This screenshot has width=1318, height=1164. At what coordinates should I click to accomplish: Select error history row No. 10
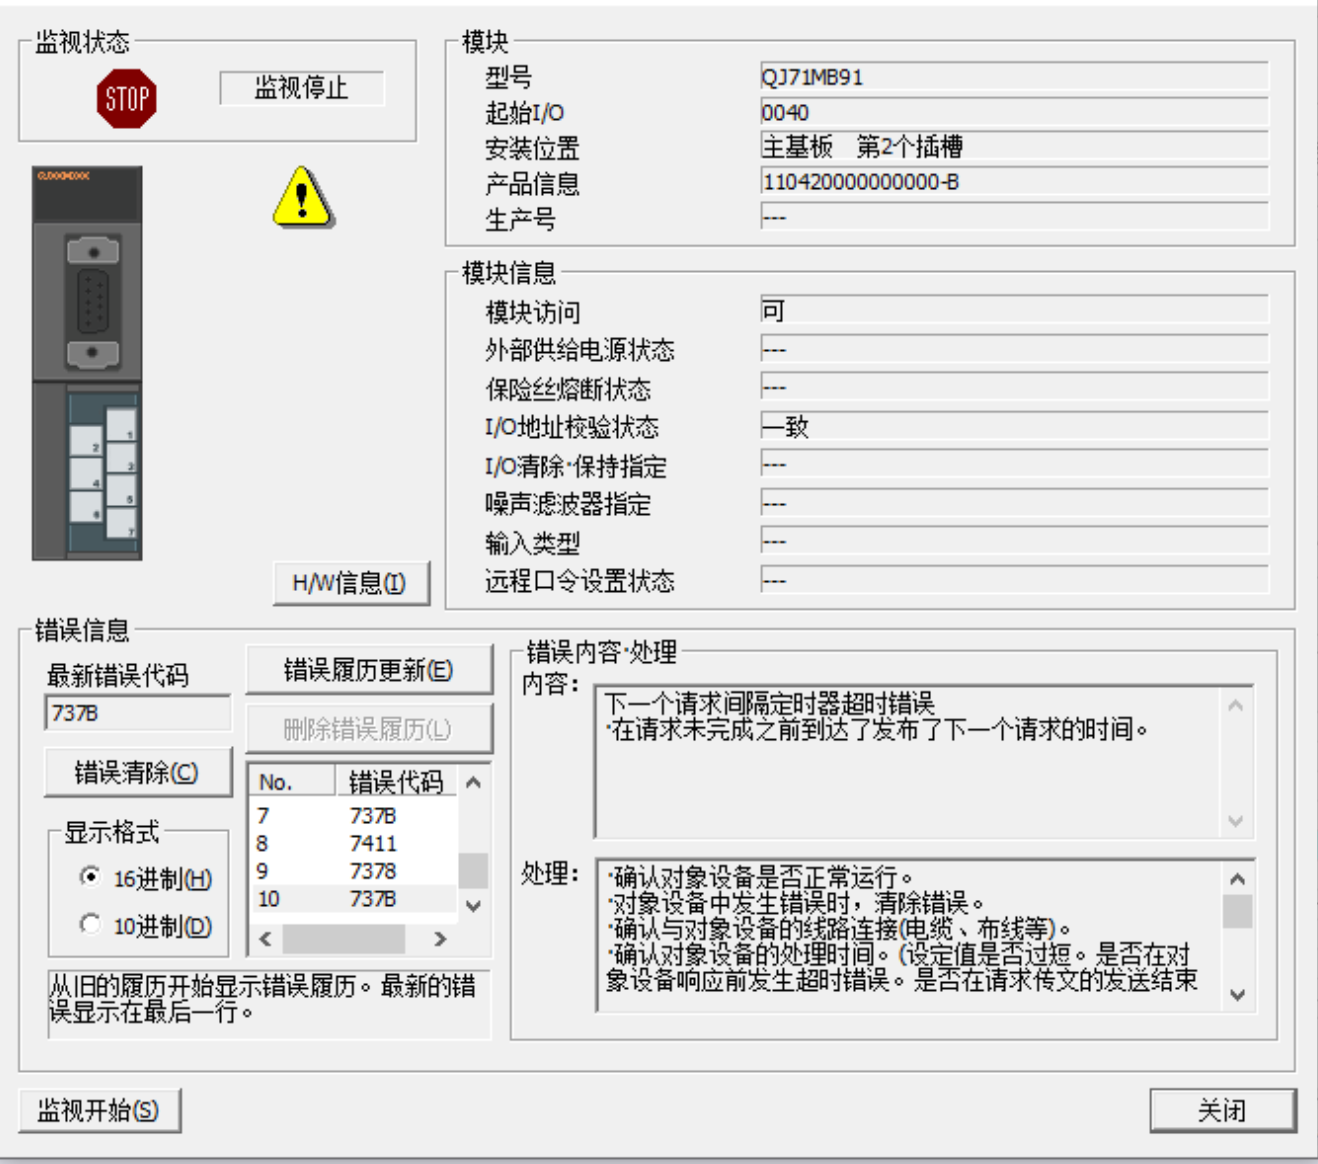(353, 899)
